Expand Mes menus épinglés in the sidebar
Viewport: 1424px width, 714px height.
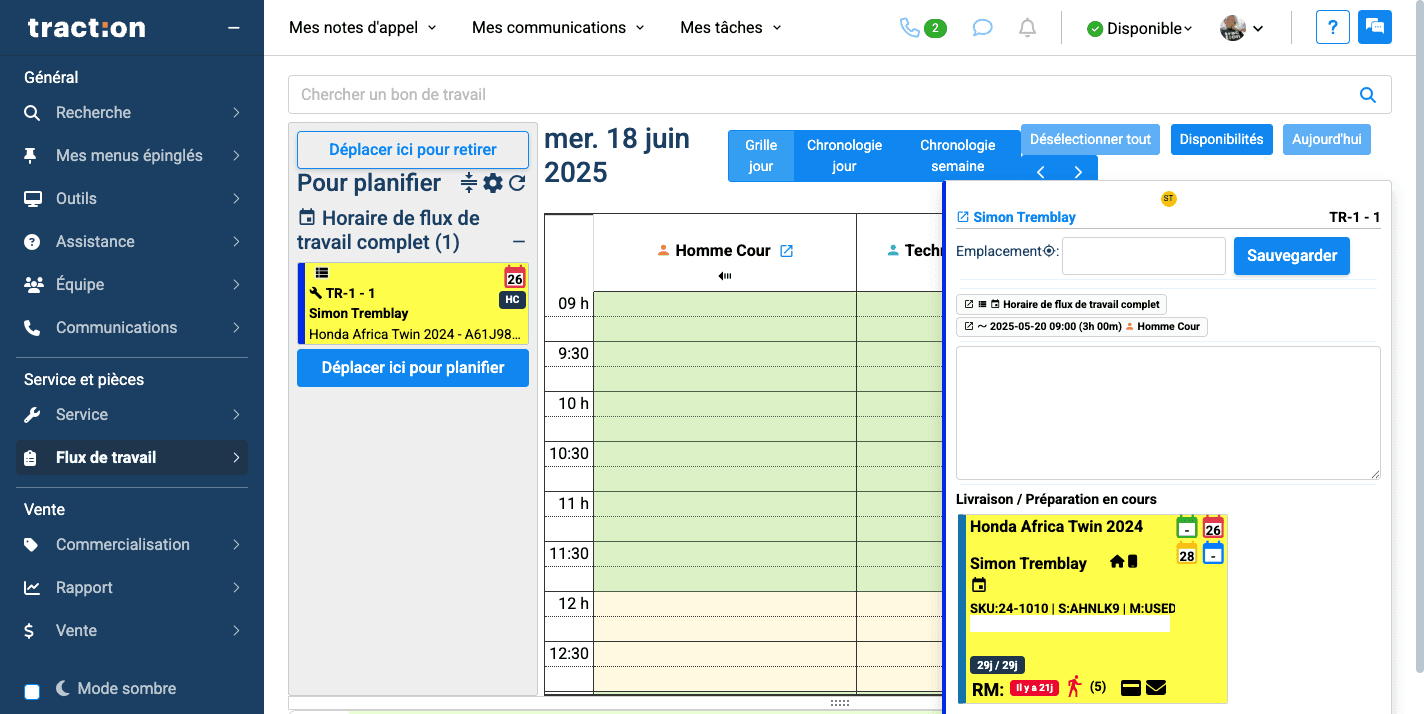click(132, 156)
